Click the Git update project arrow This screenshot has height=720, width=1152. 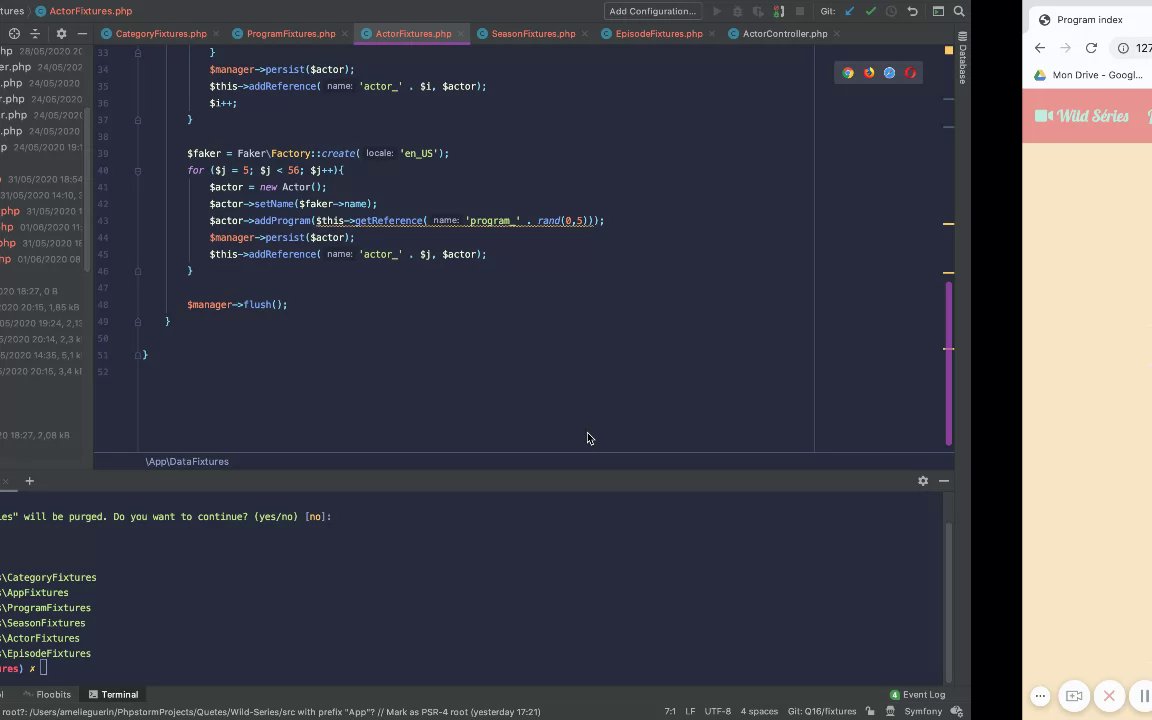click(x=850, y=12)
